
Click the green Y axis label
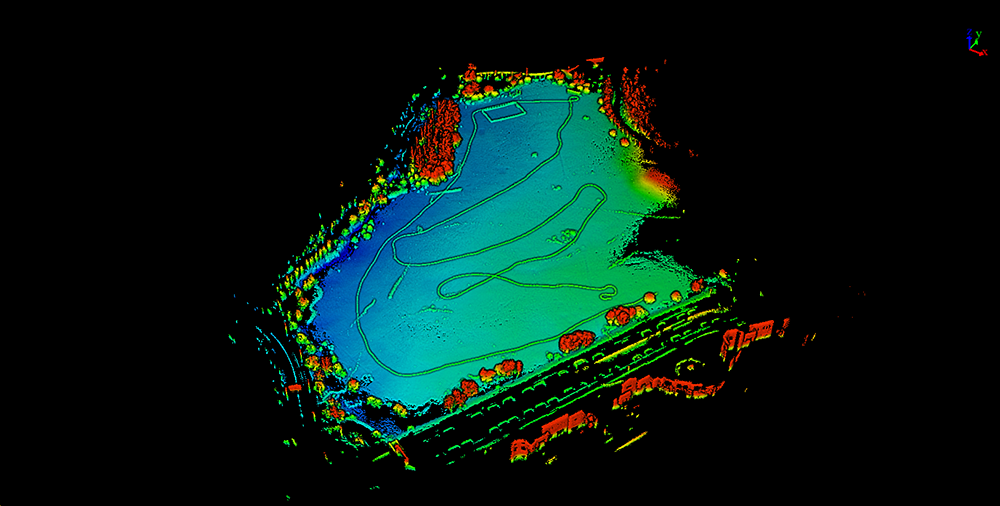pyautogui.click(x=978, y=34)
